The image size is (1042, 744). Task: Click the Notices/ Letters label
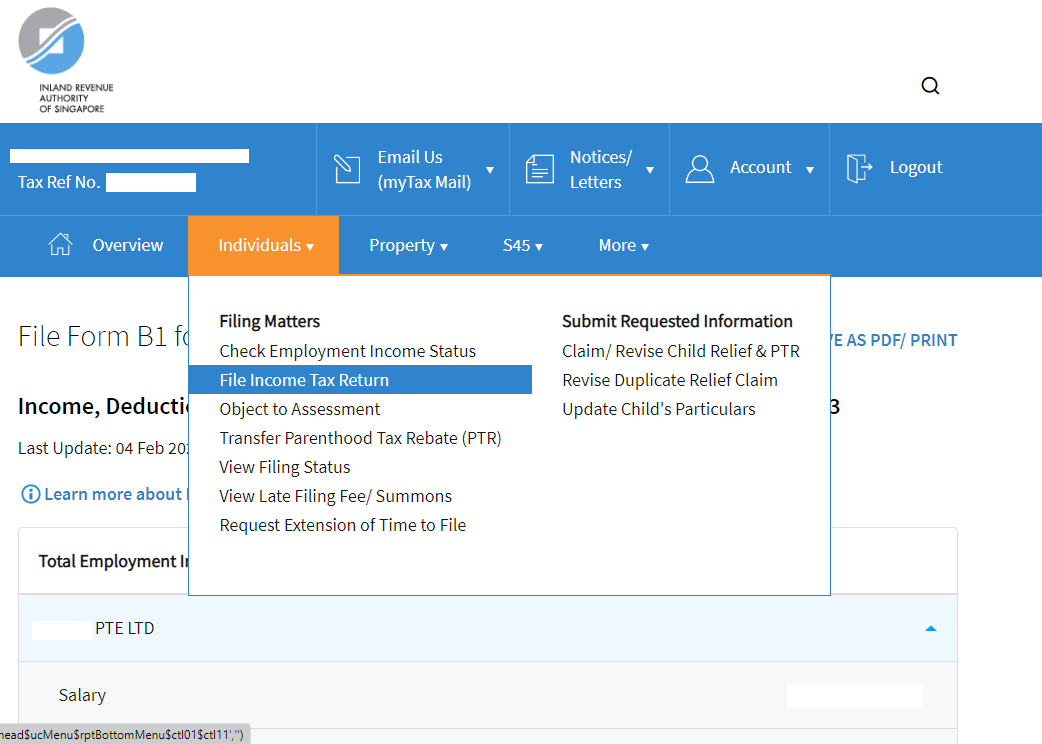click(x=601, y=169)
